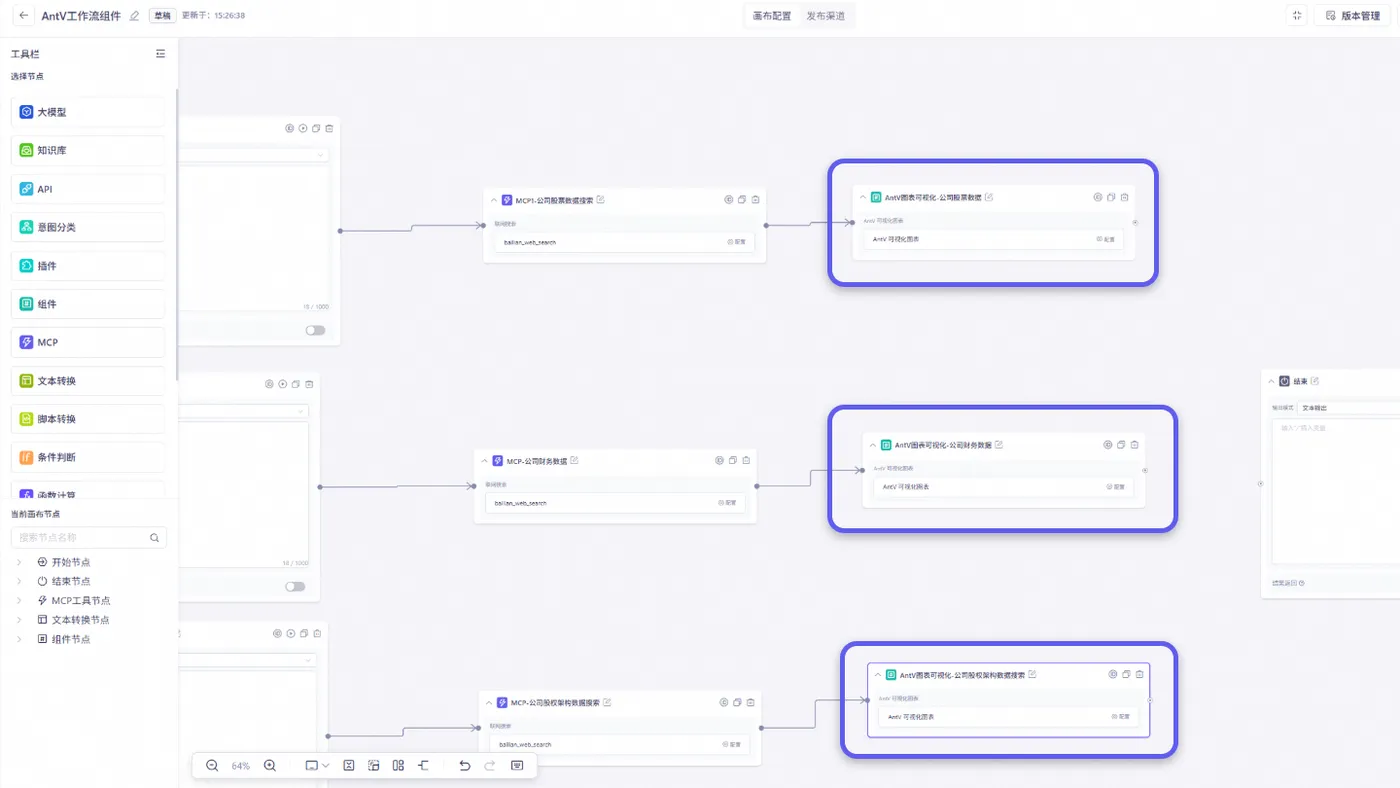
Task: Delete the MCP1-公司股票数据搜索 node
Action: (x=756, y=199)
